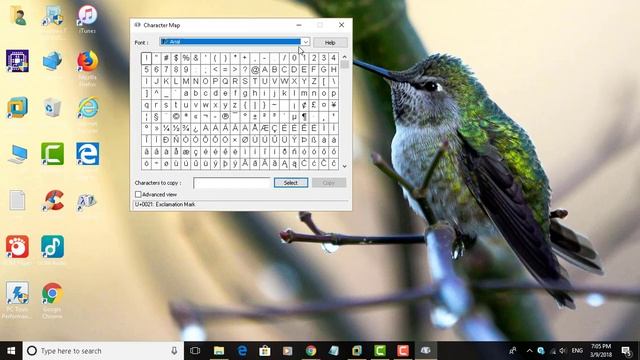Select the micro µ character
The width and height of the screenshot is (640, 360).
click(x=294, y=117)
